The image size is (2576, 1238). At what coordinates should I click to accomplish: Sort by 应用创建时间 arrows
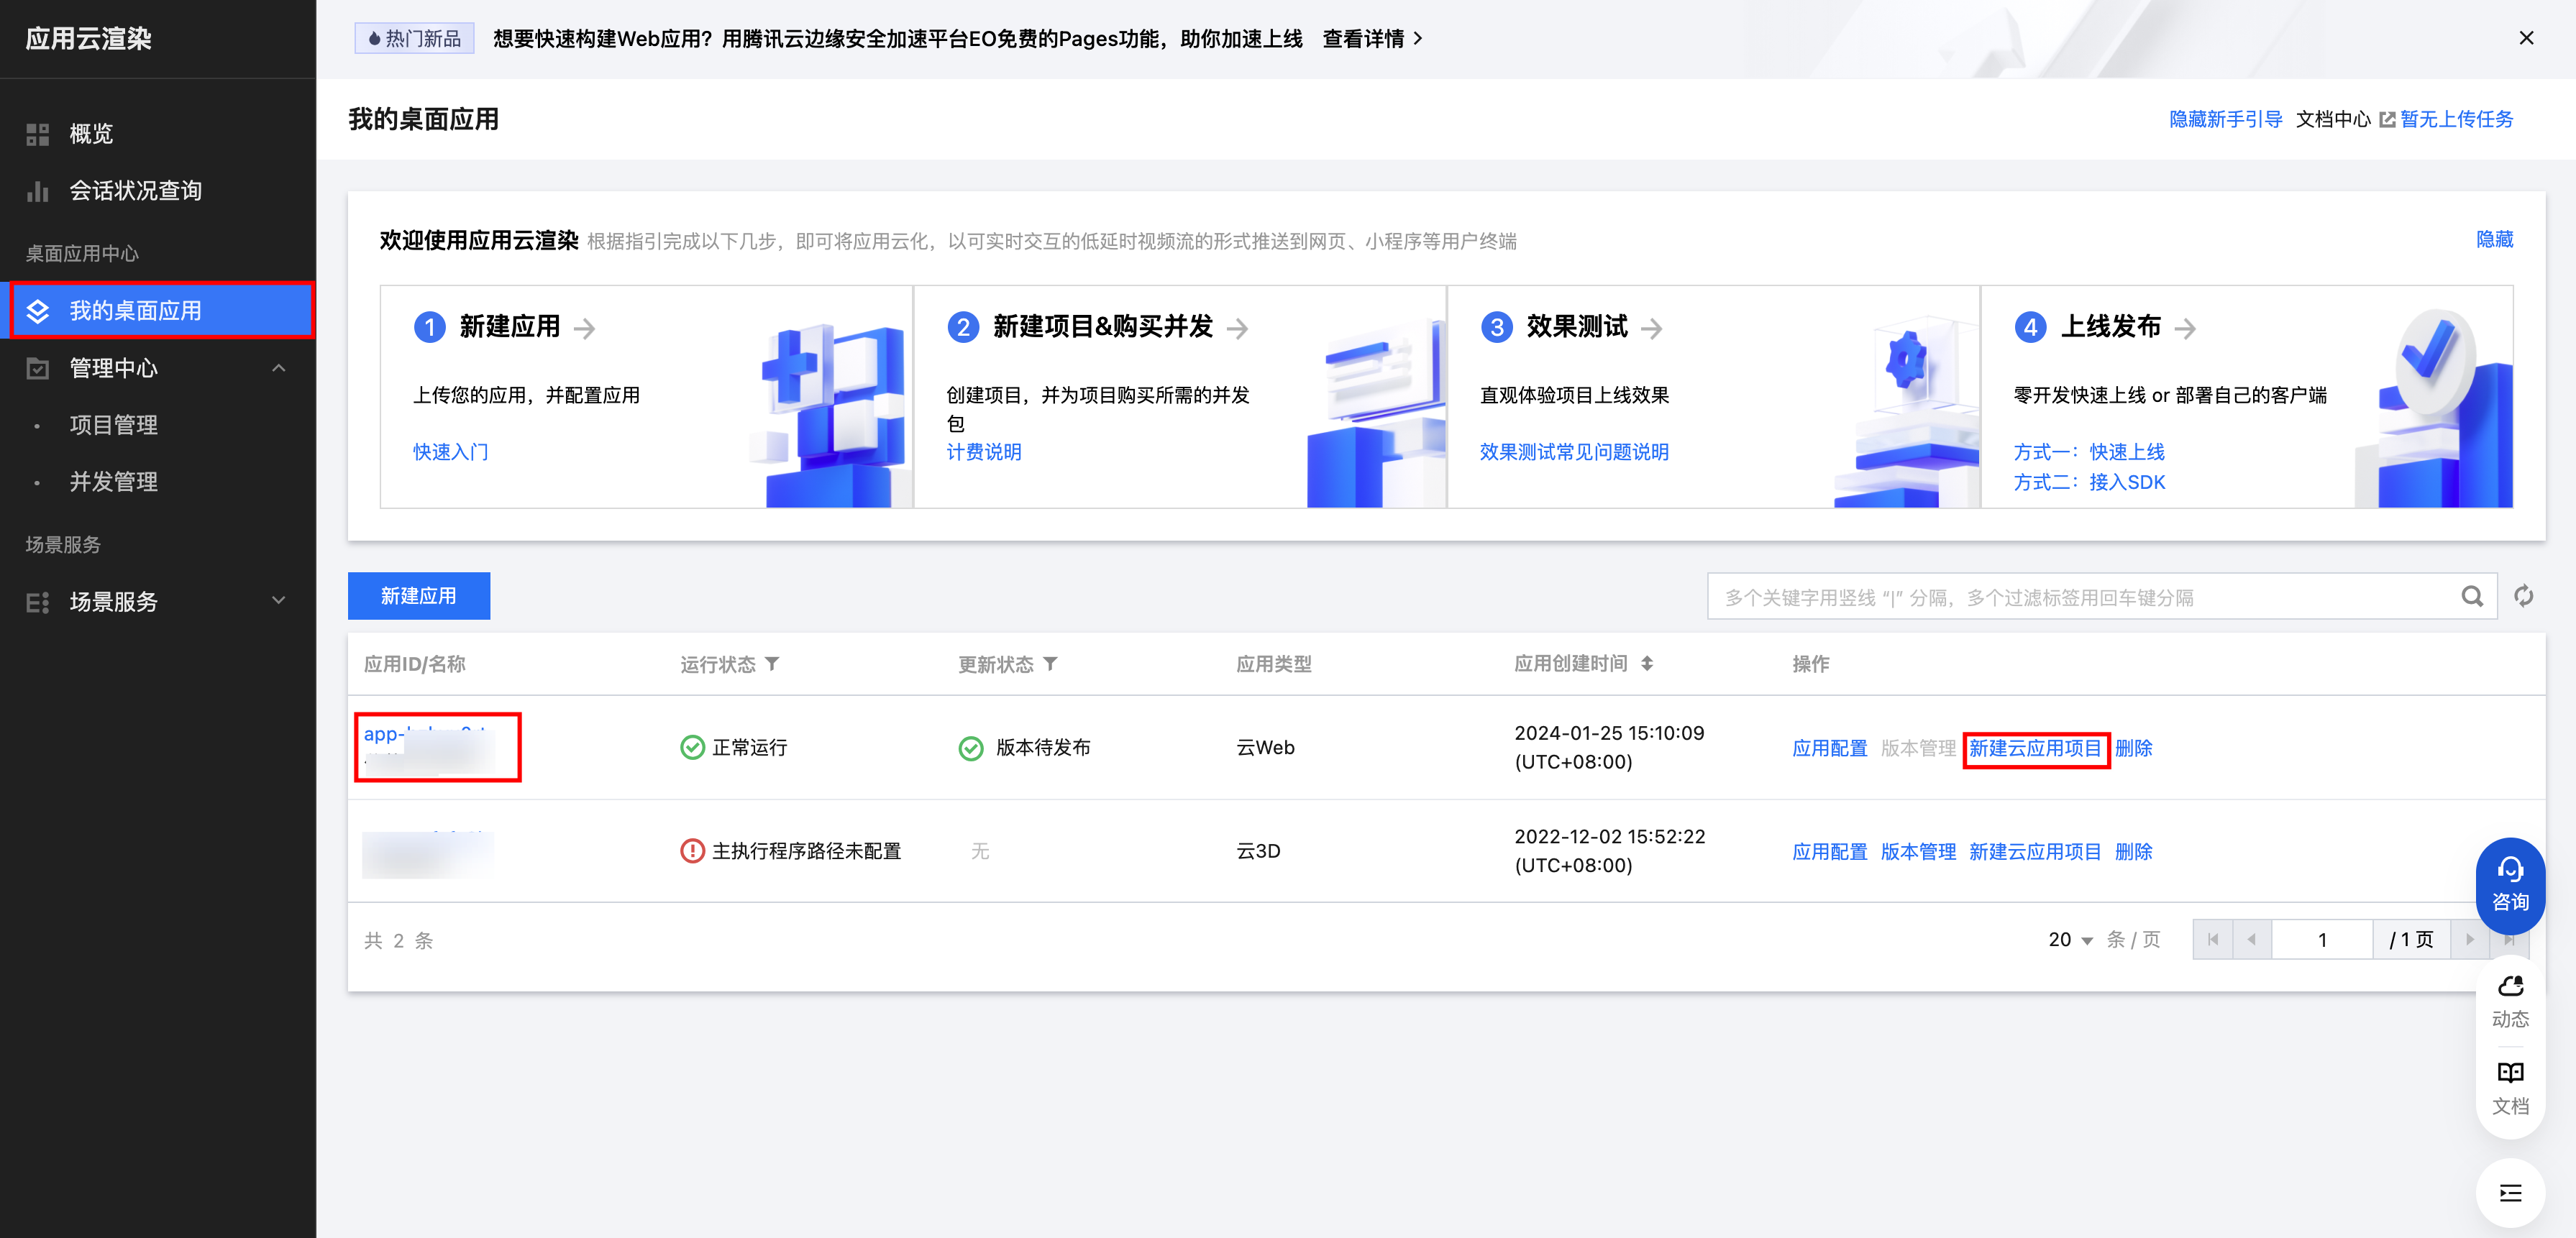point(1647,664)
